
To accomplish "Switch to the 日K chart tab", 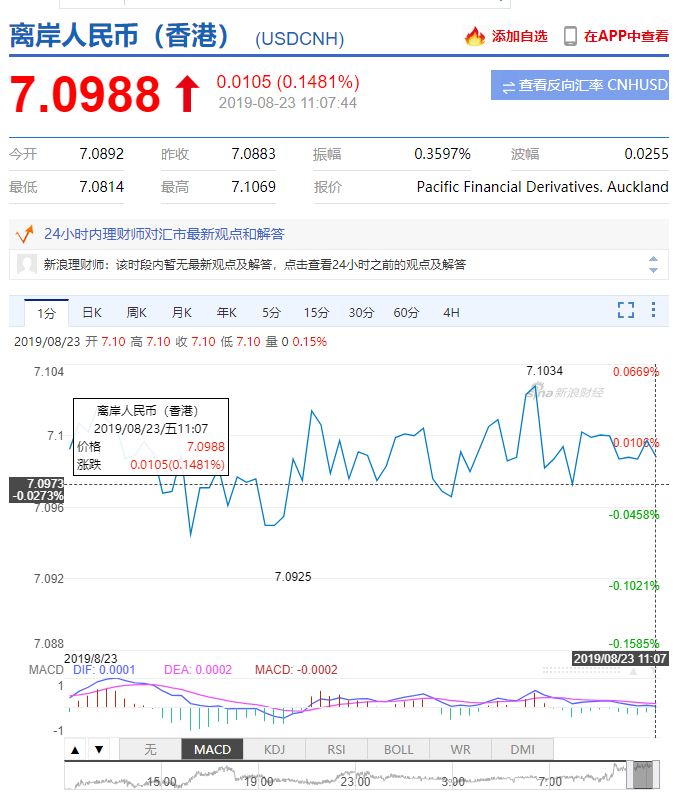I will pyautogui.click(x=92, y=313).
